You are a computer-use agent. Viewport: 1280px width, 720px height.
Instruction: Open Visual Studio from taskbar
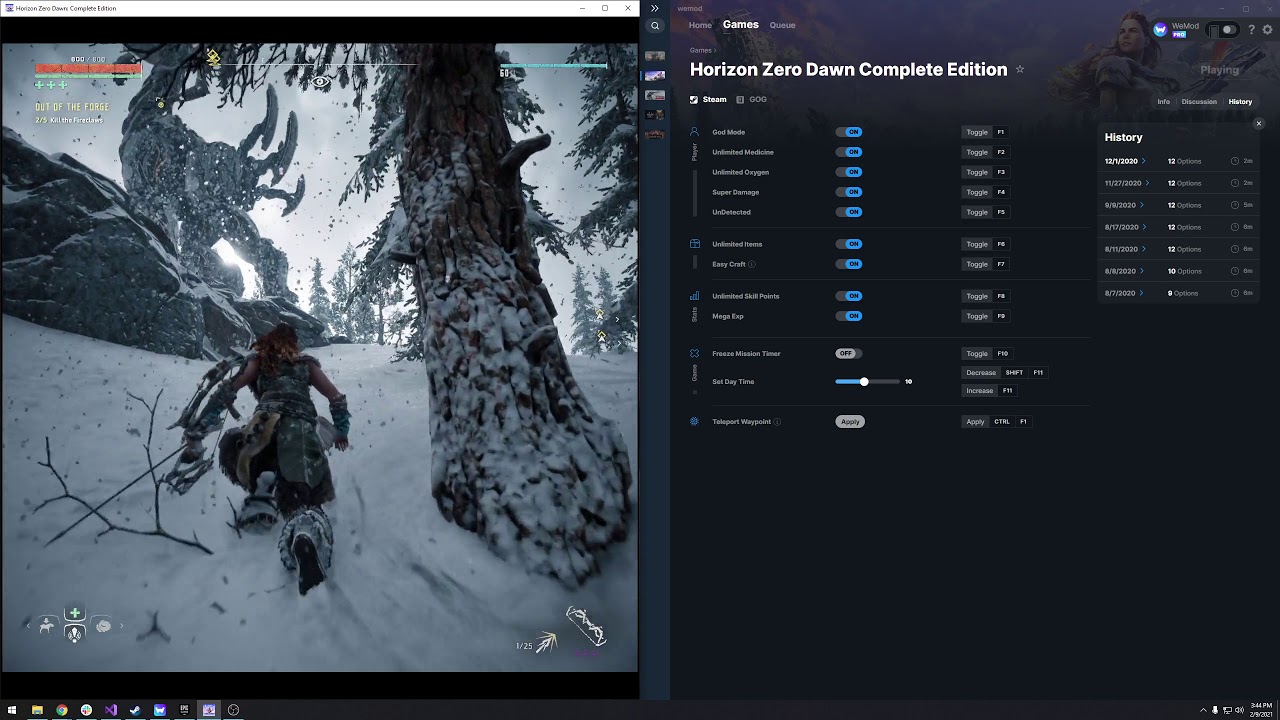tap(111, 710)
